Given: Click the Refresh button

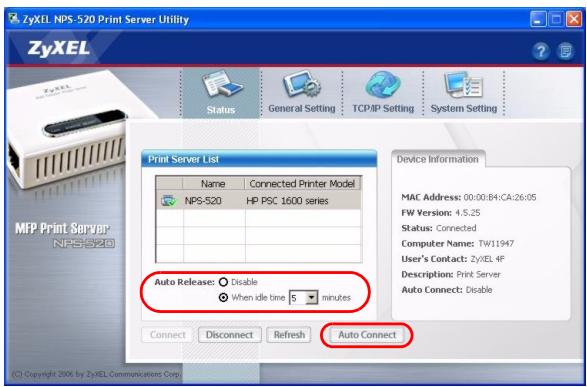Looking at the screenshot, I should [289, 335].
